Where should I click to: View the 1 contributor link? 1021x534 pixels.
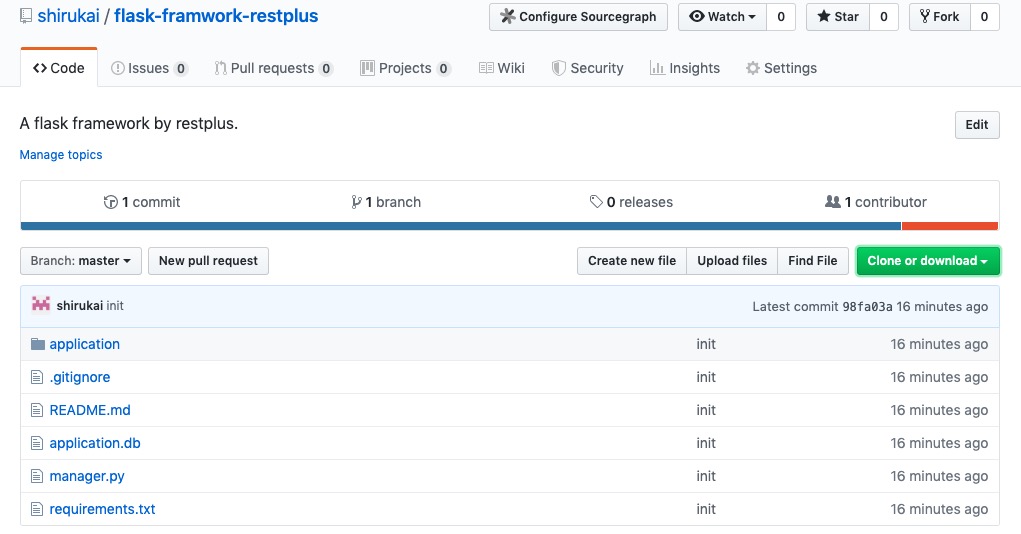[876, 202]
